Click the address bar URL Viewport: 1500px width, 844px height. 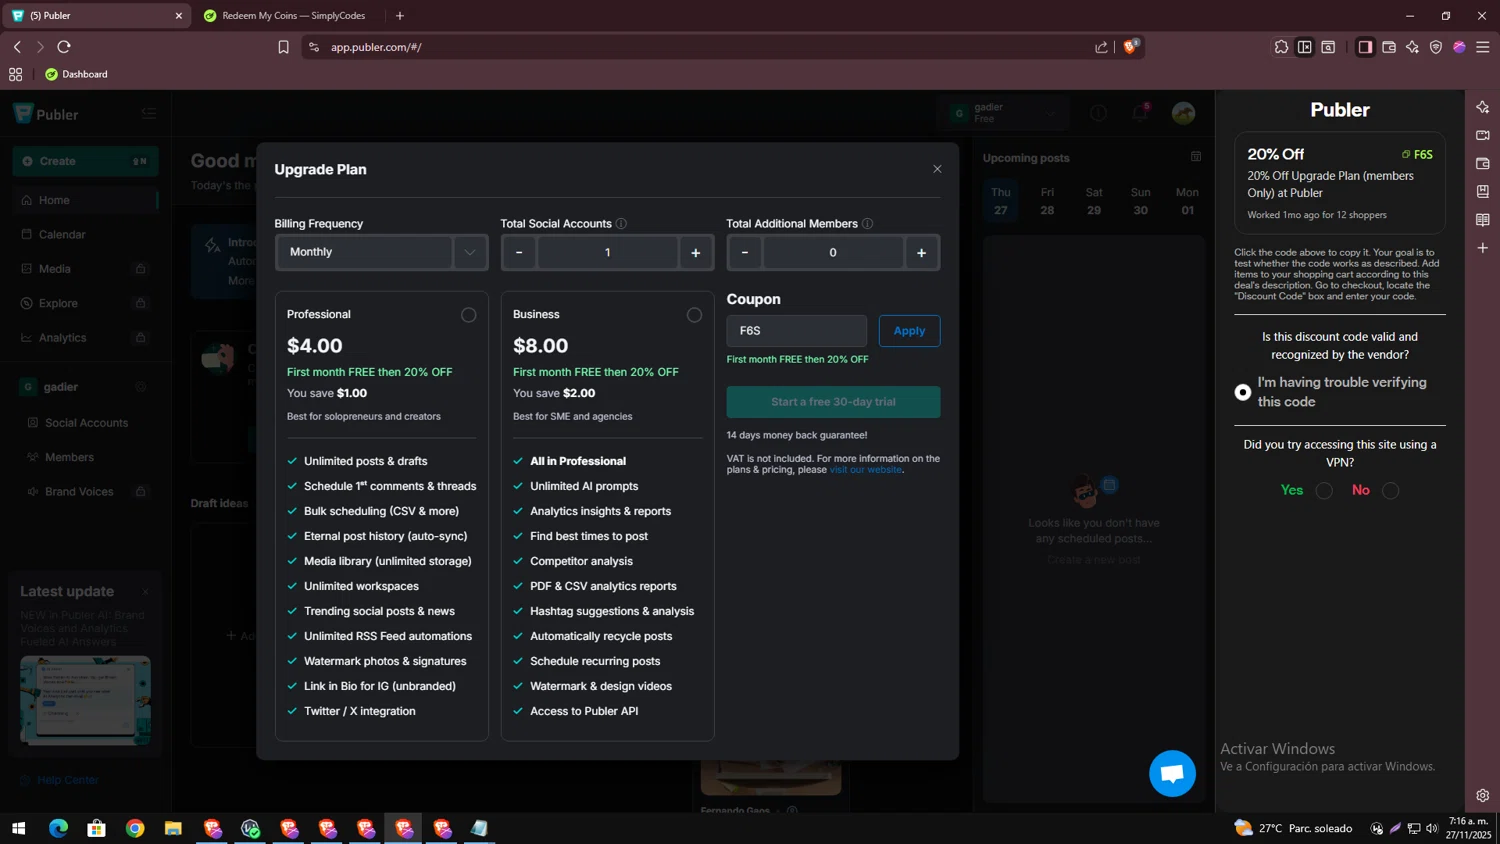[376, 47]
